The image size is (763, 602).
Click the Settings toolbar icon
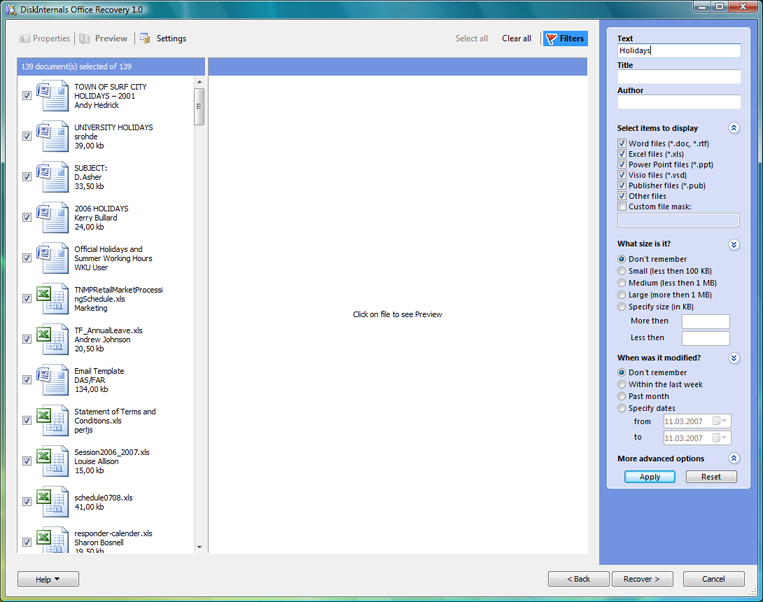(145, 39)
